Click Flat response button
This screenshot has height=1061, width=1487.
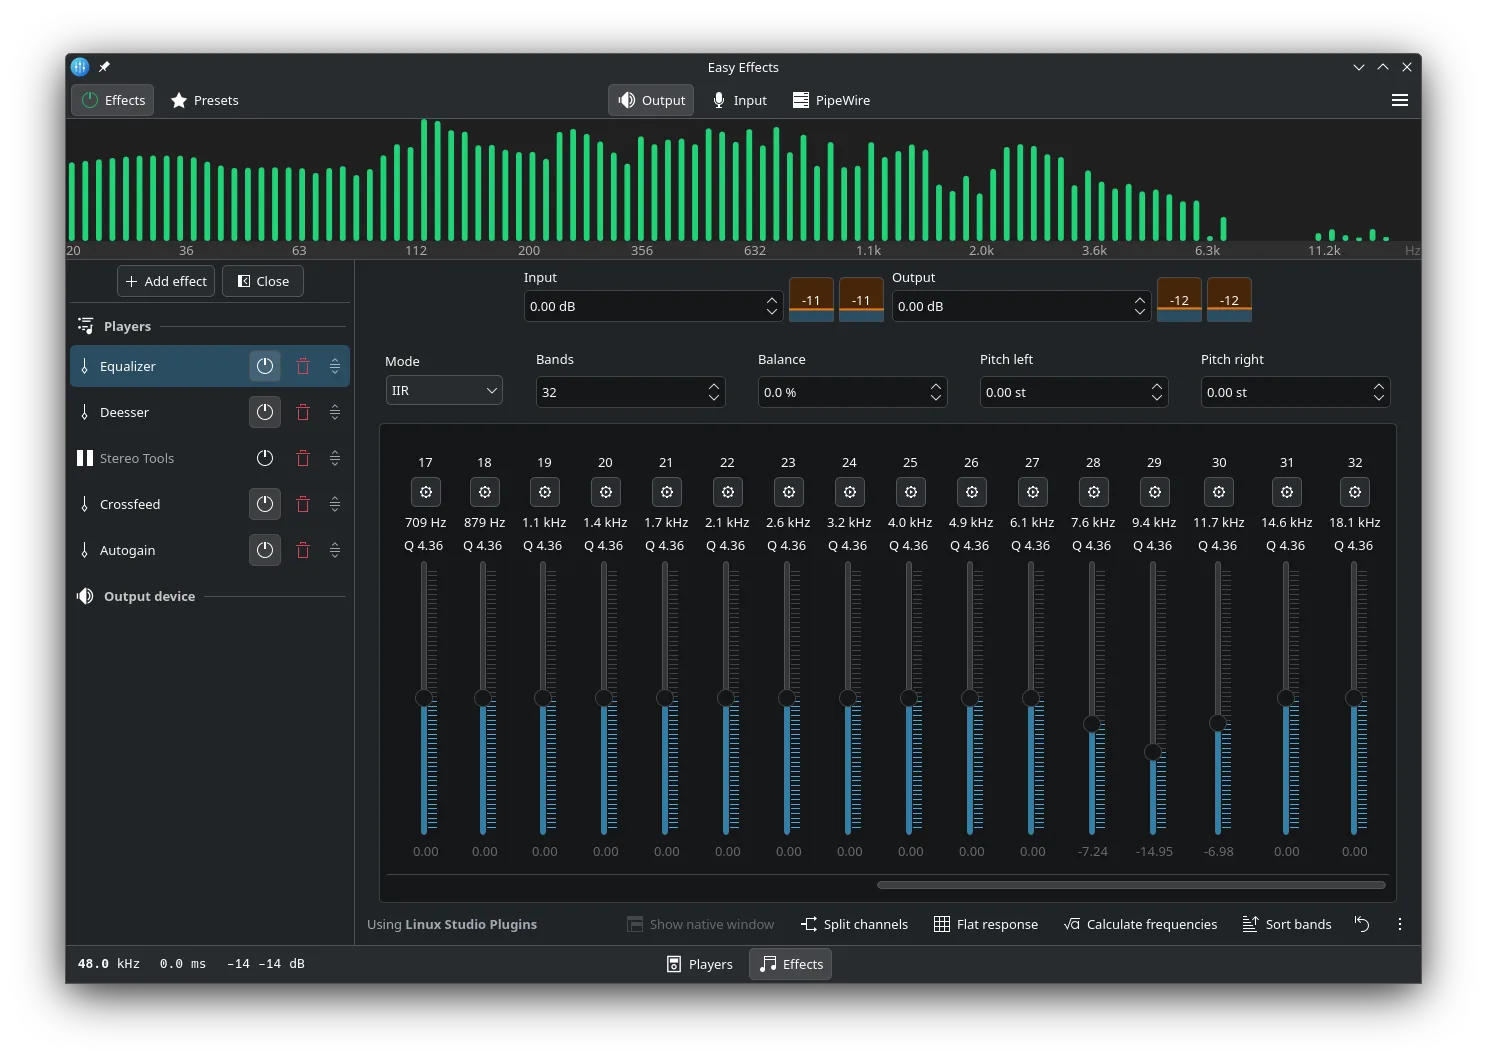tap(986, 924)
